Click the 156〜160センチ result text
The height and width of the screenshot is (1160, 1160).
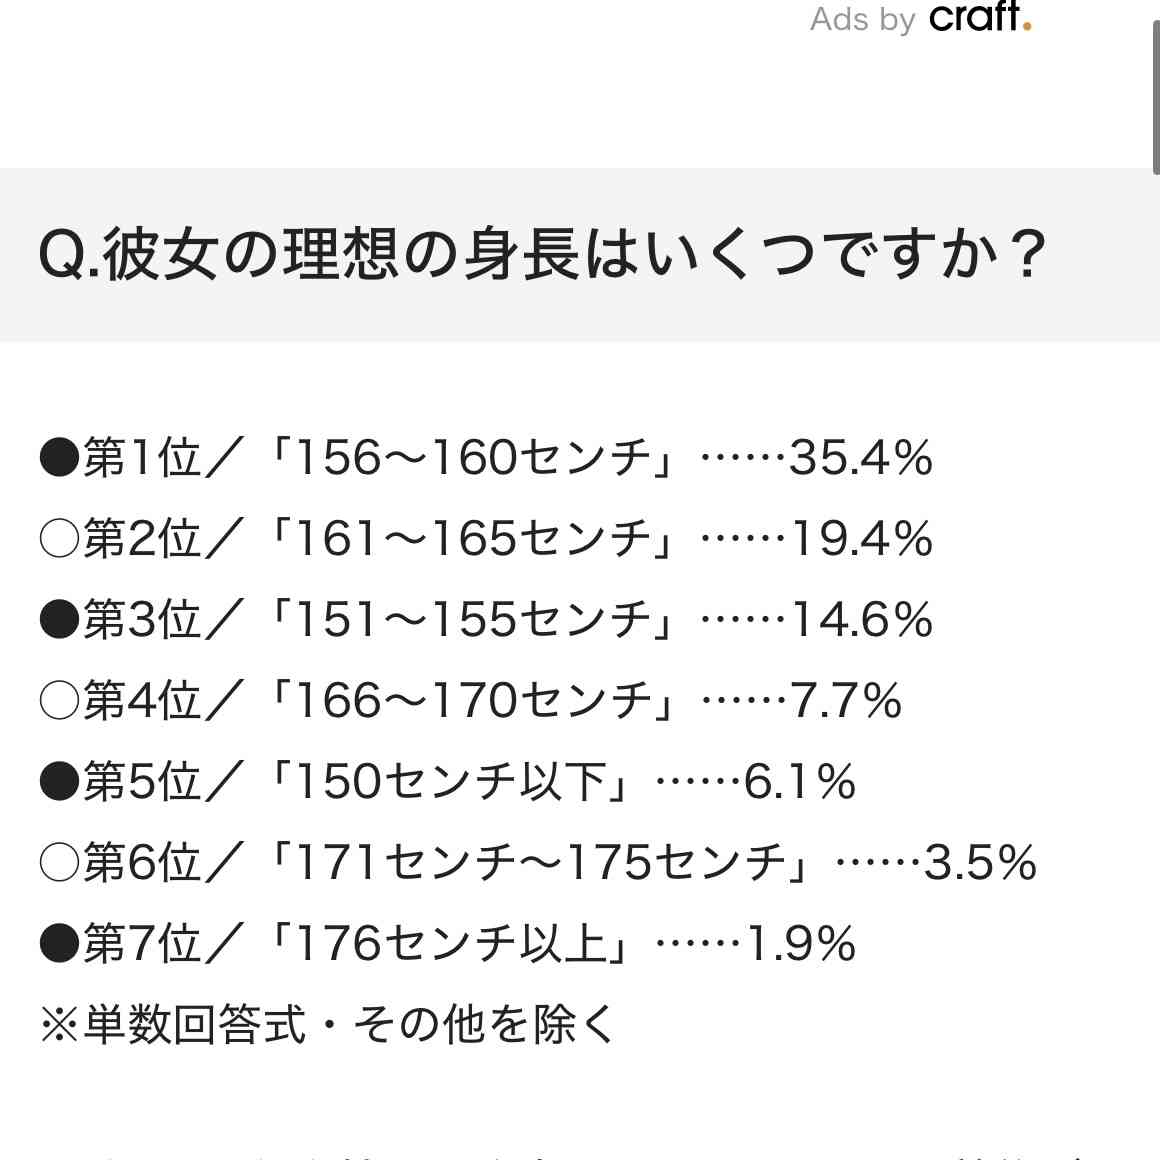pyautogui.click(x=473, y=456)
